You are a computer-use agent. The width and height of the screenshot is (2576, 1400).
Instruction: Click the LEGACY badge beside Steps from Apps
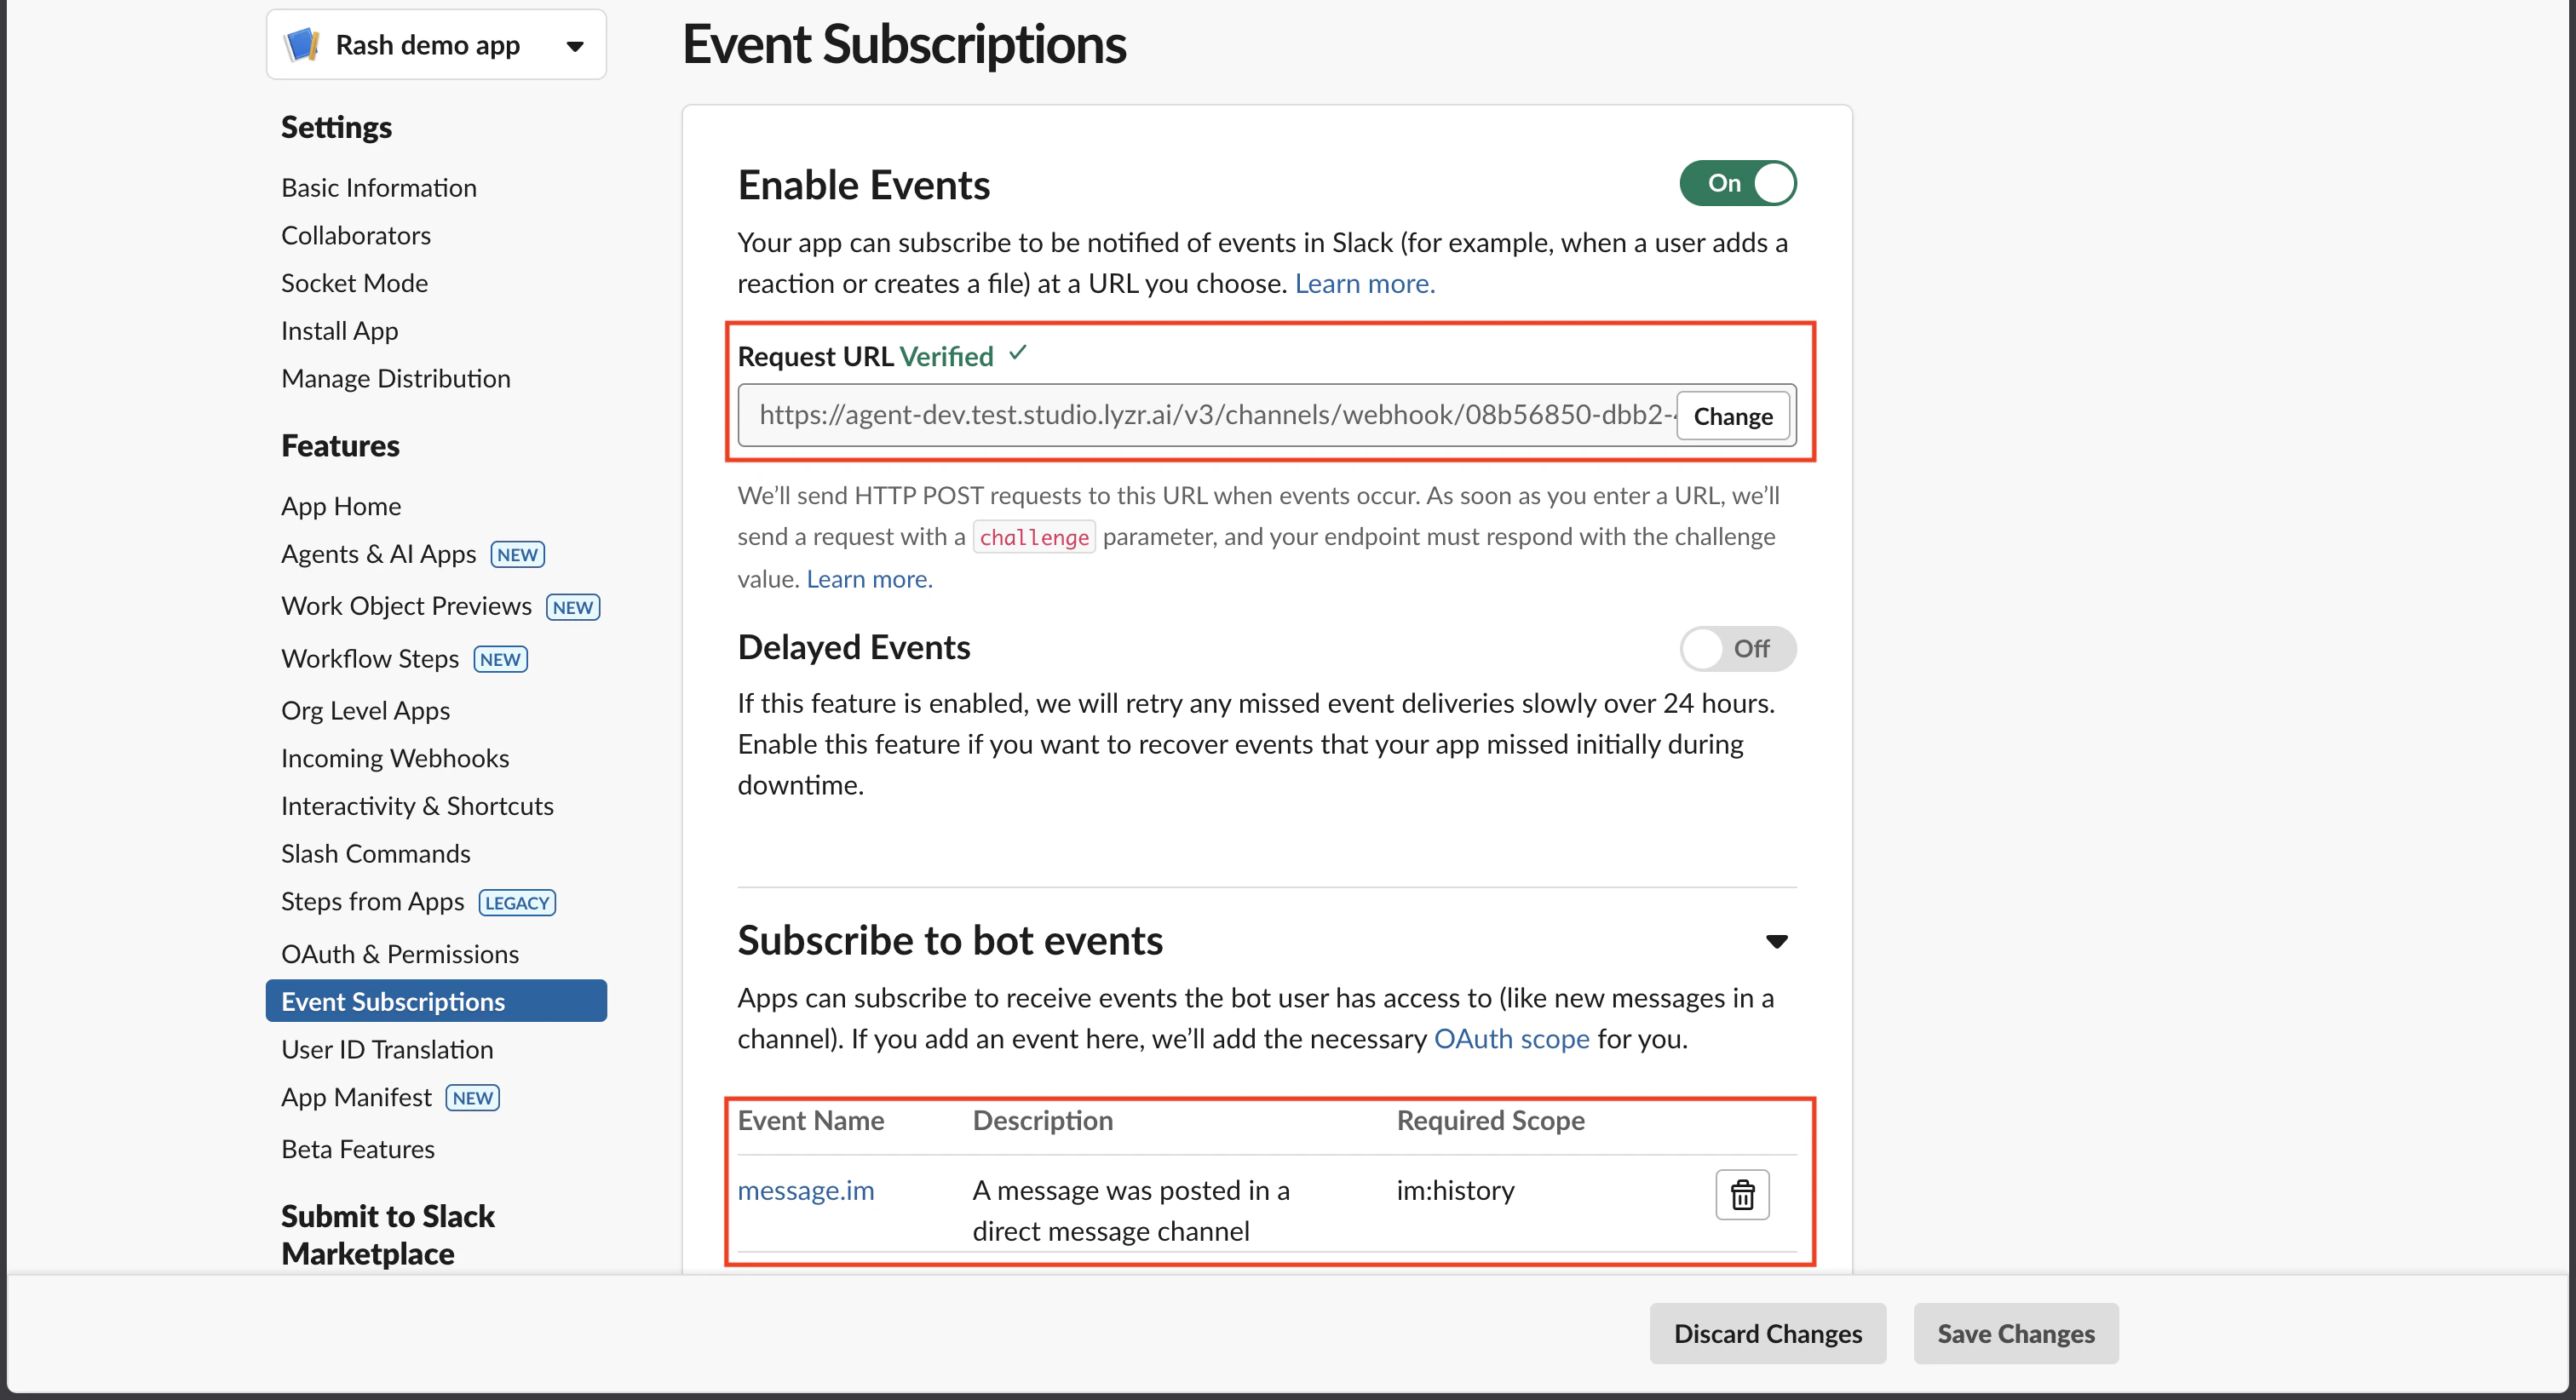tap(517, 902)
